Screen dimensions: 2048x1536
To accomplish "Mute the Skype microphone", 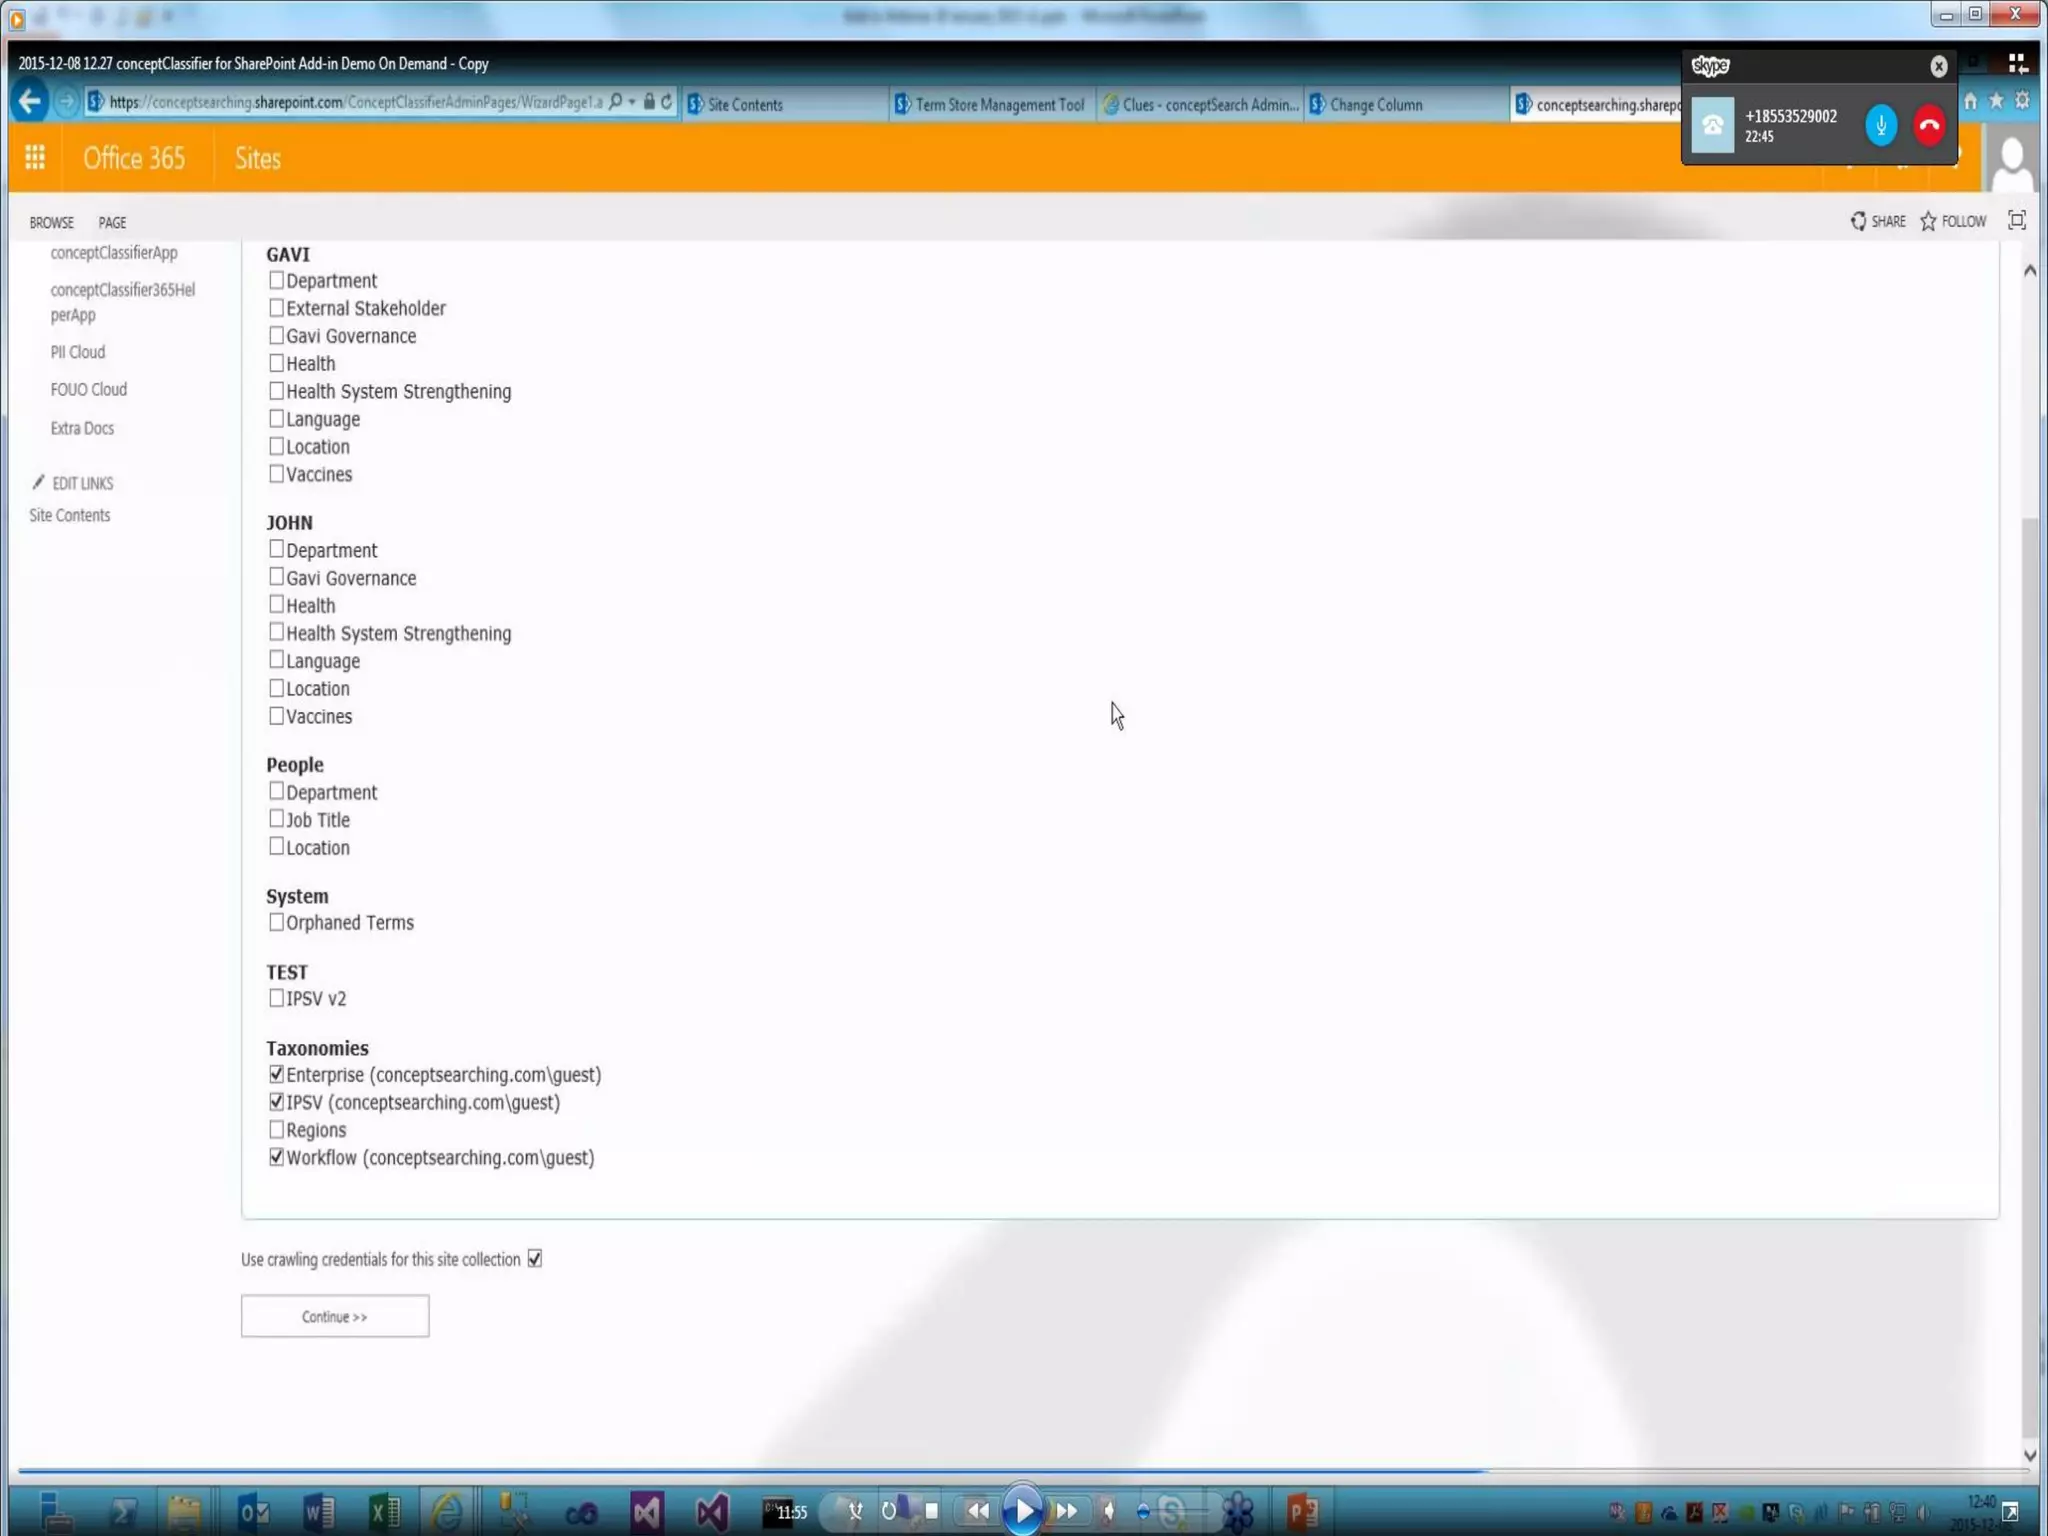I will [x=1880, y=126].
